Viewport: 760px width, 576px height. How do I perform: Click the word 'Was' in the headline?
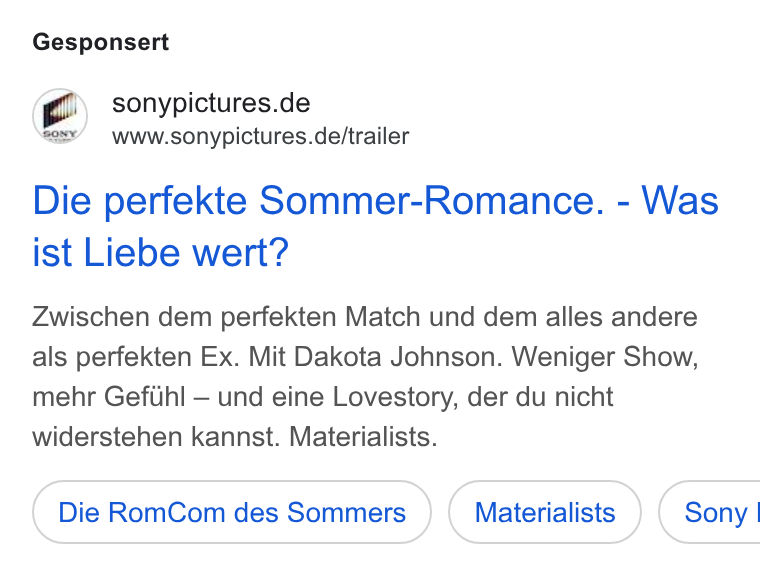[x=680, y=201]
